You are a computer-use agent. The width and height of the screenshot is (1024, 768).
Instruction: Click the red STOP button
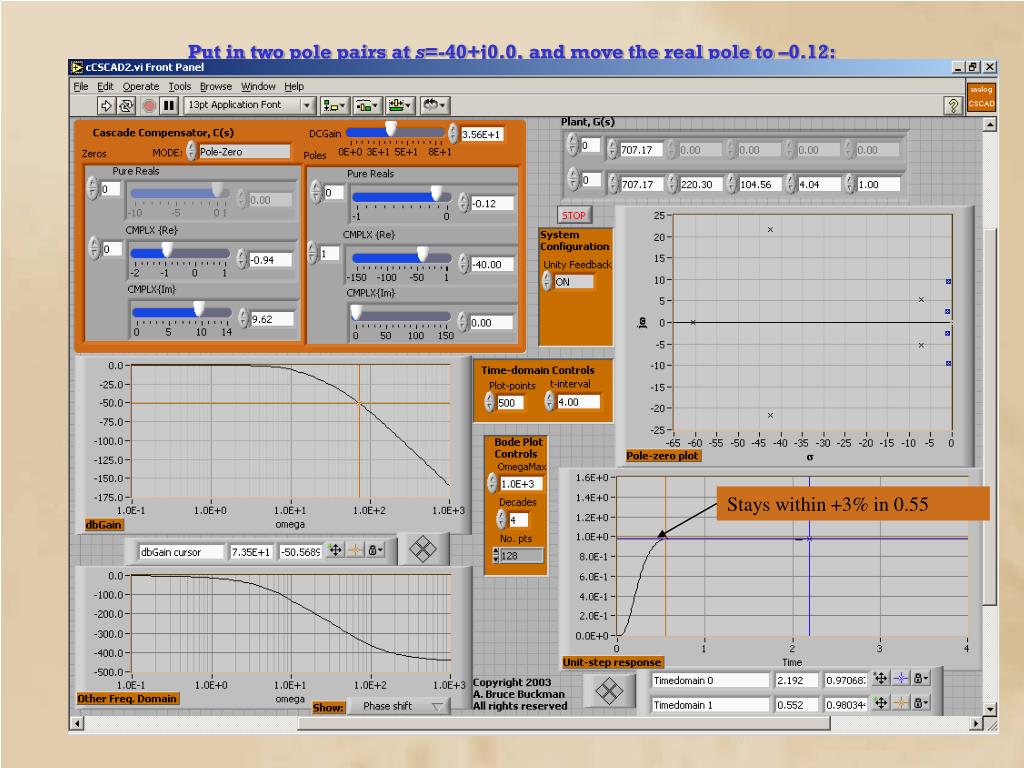pyautogui.click(x=573, y=216)
